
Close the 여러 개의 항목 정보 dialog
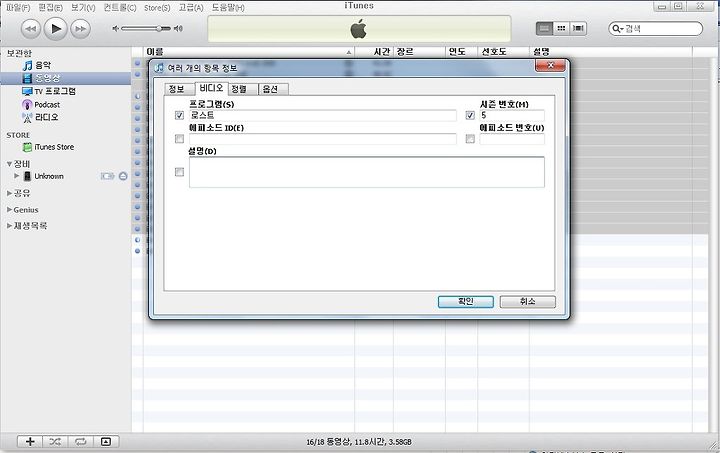coord(550,66)
